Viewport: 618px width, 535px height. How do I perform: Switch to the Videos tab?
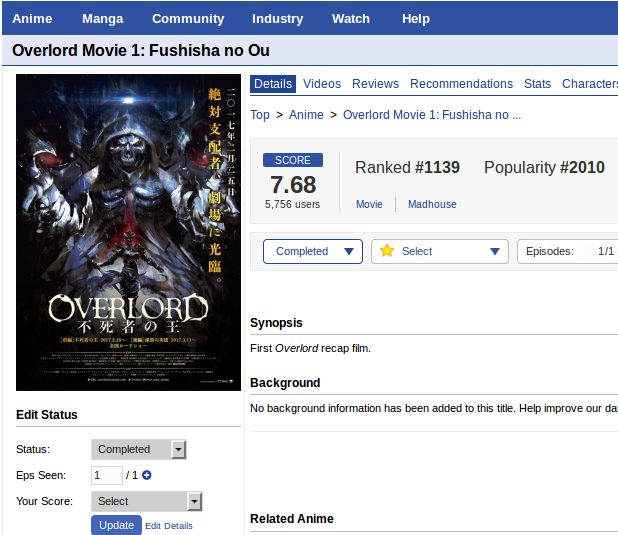click(x=322, y=84)
